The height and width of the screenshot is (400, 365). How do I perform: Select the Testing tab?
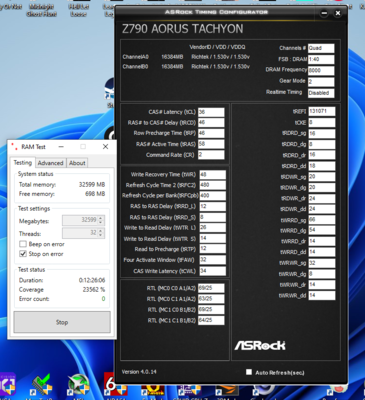click(x=23, y=162)
